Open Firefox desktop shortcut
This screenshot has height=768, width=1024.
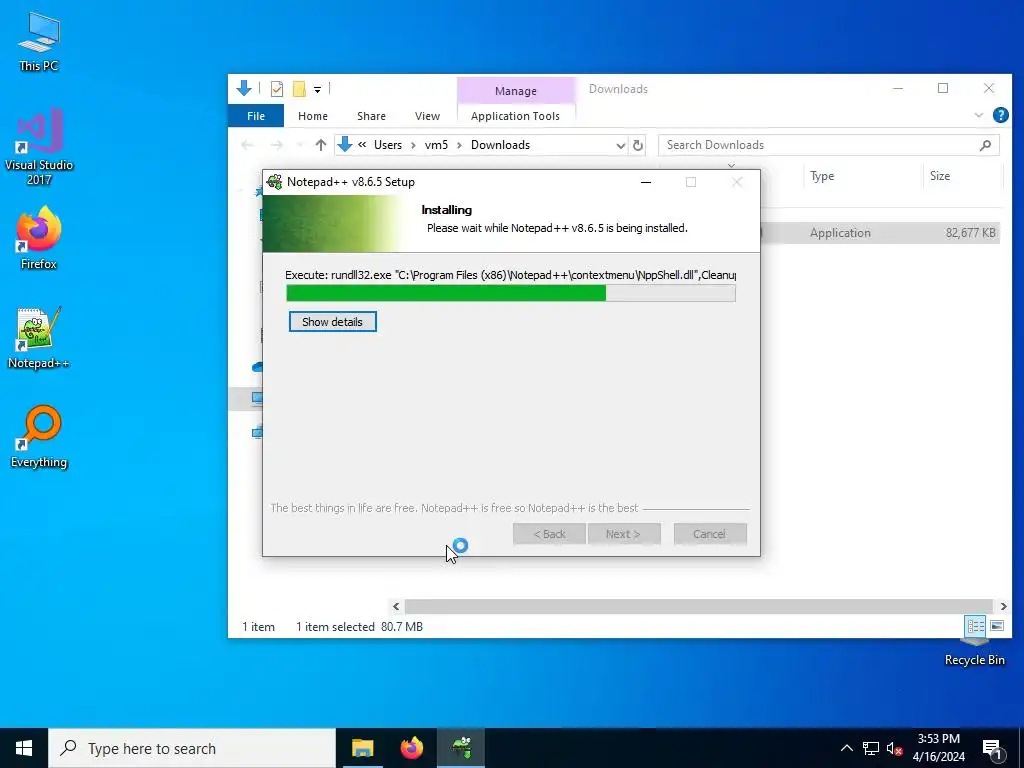39,238
